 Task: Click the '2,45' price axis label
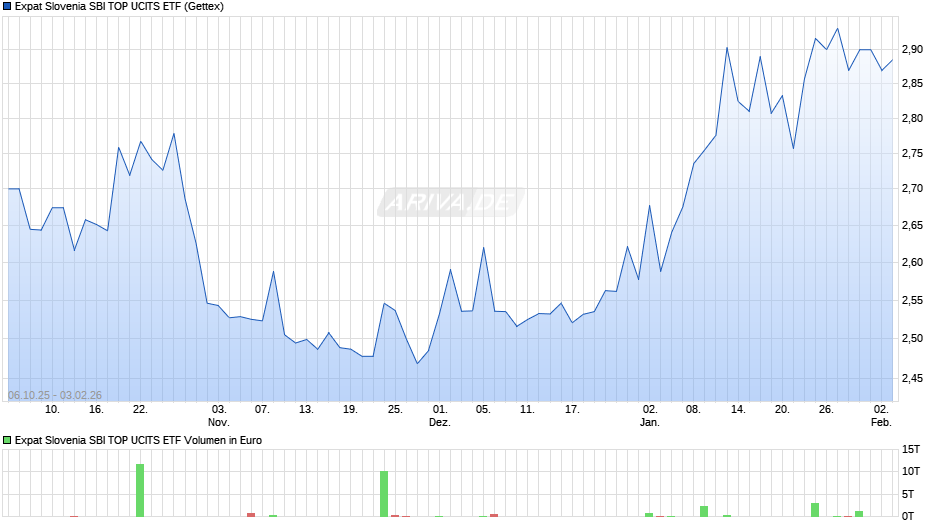click(912, 378)
